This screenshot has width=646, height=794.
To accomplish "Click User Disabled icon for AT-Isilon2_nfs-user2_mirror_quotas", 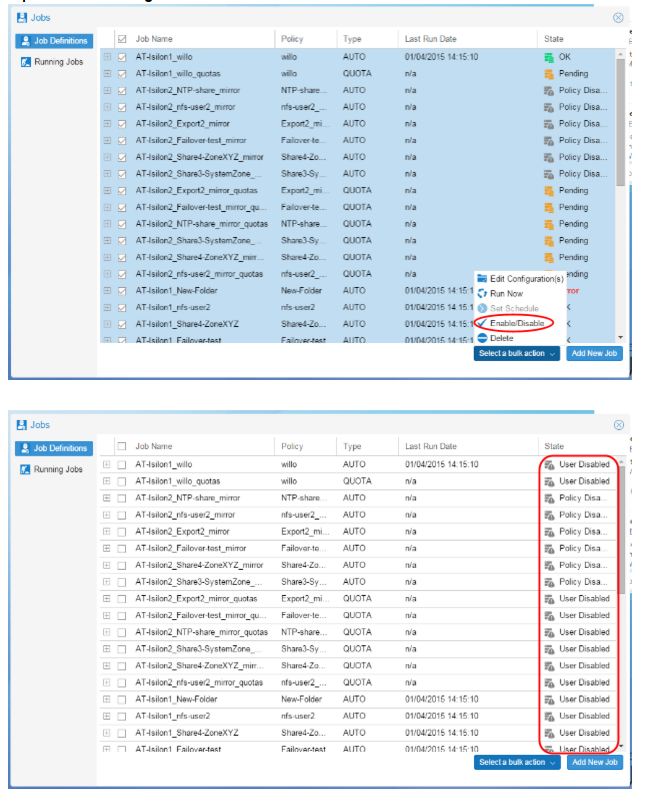I will click(549, 683).
